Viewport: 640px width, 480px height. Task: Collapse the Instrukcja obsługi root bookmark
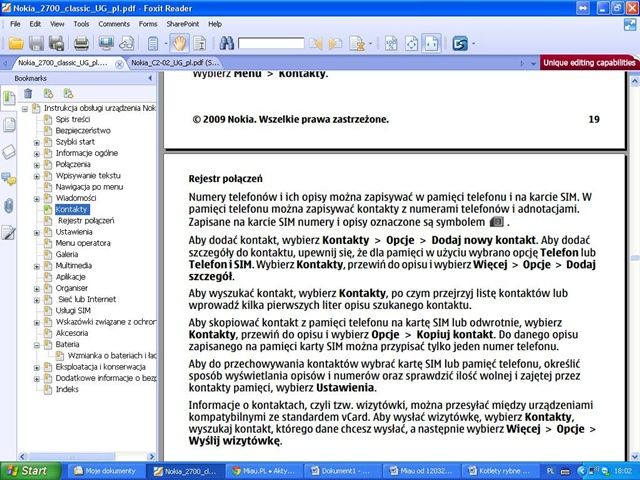click(25, 109)
